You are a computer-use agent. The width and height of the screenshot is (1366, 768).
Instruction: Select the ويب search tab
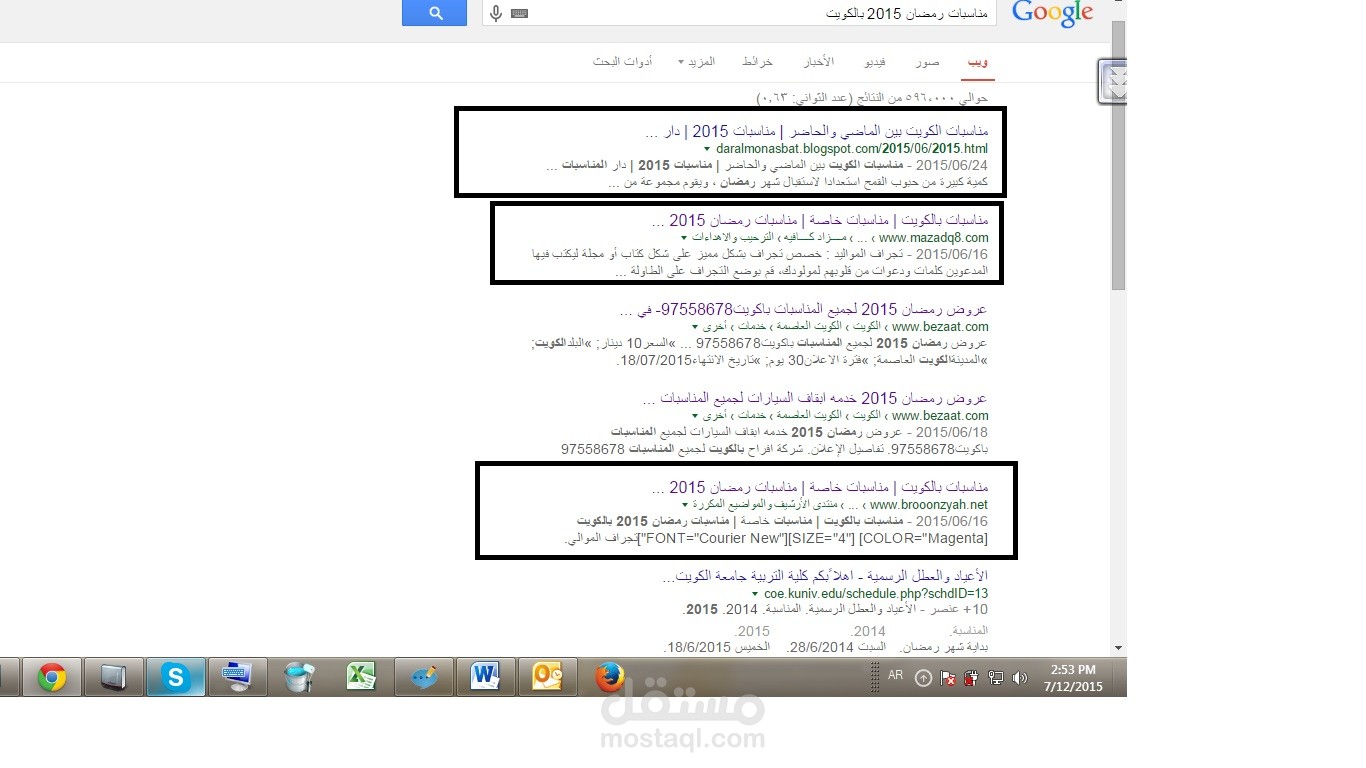point(978,62)
